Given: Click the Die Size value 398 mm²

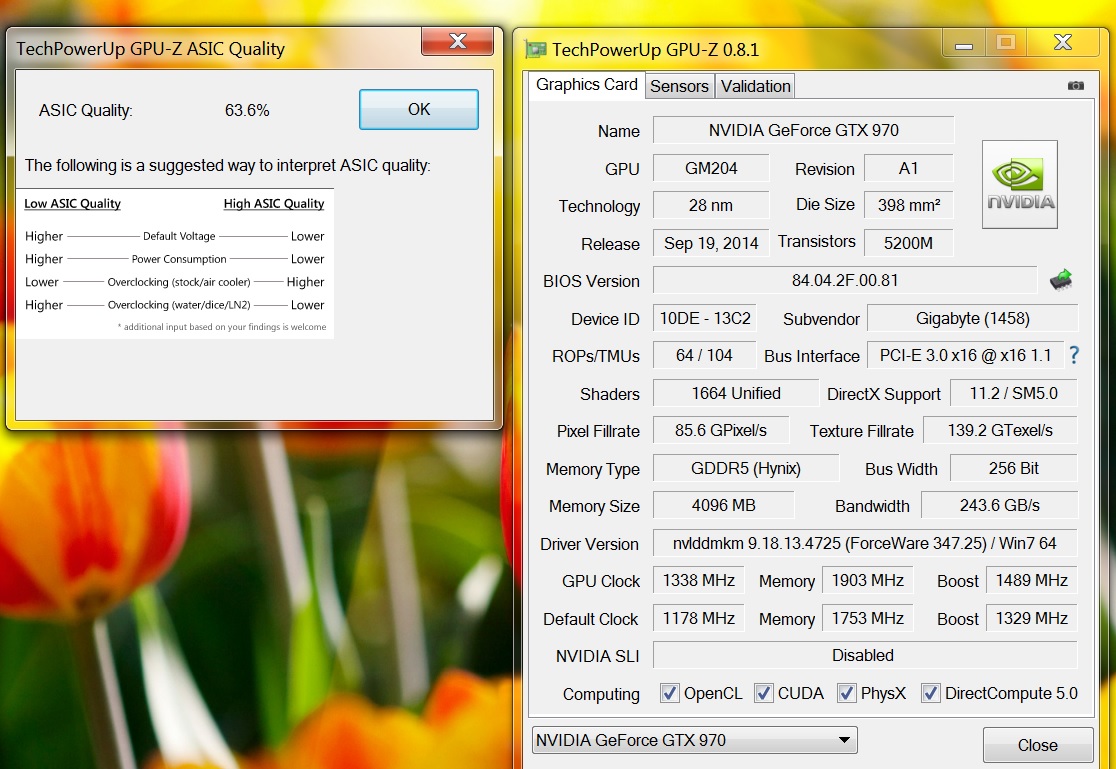Looking at the screenshot, I should click(908, 206).
